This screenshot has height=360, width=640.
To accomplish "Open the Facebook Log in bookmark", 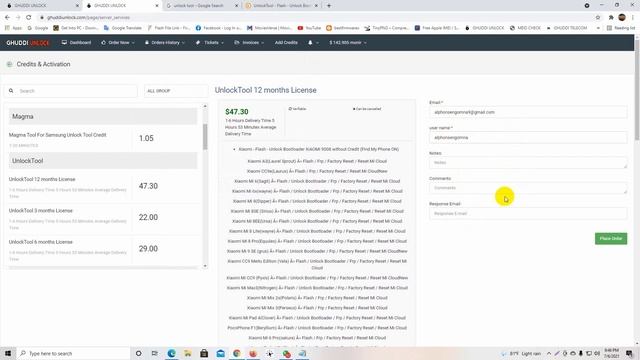I will [x=219, y=28].
